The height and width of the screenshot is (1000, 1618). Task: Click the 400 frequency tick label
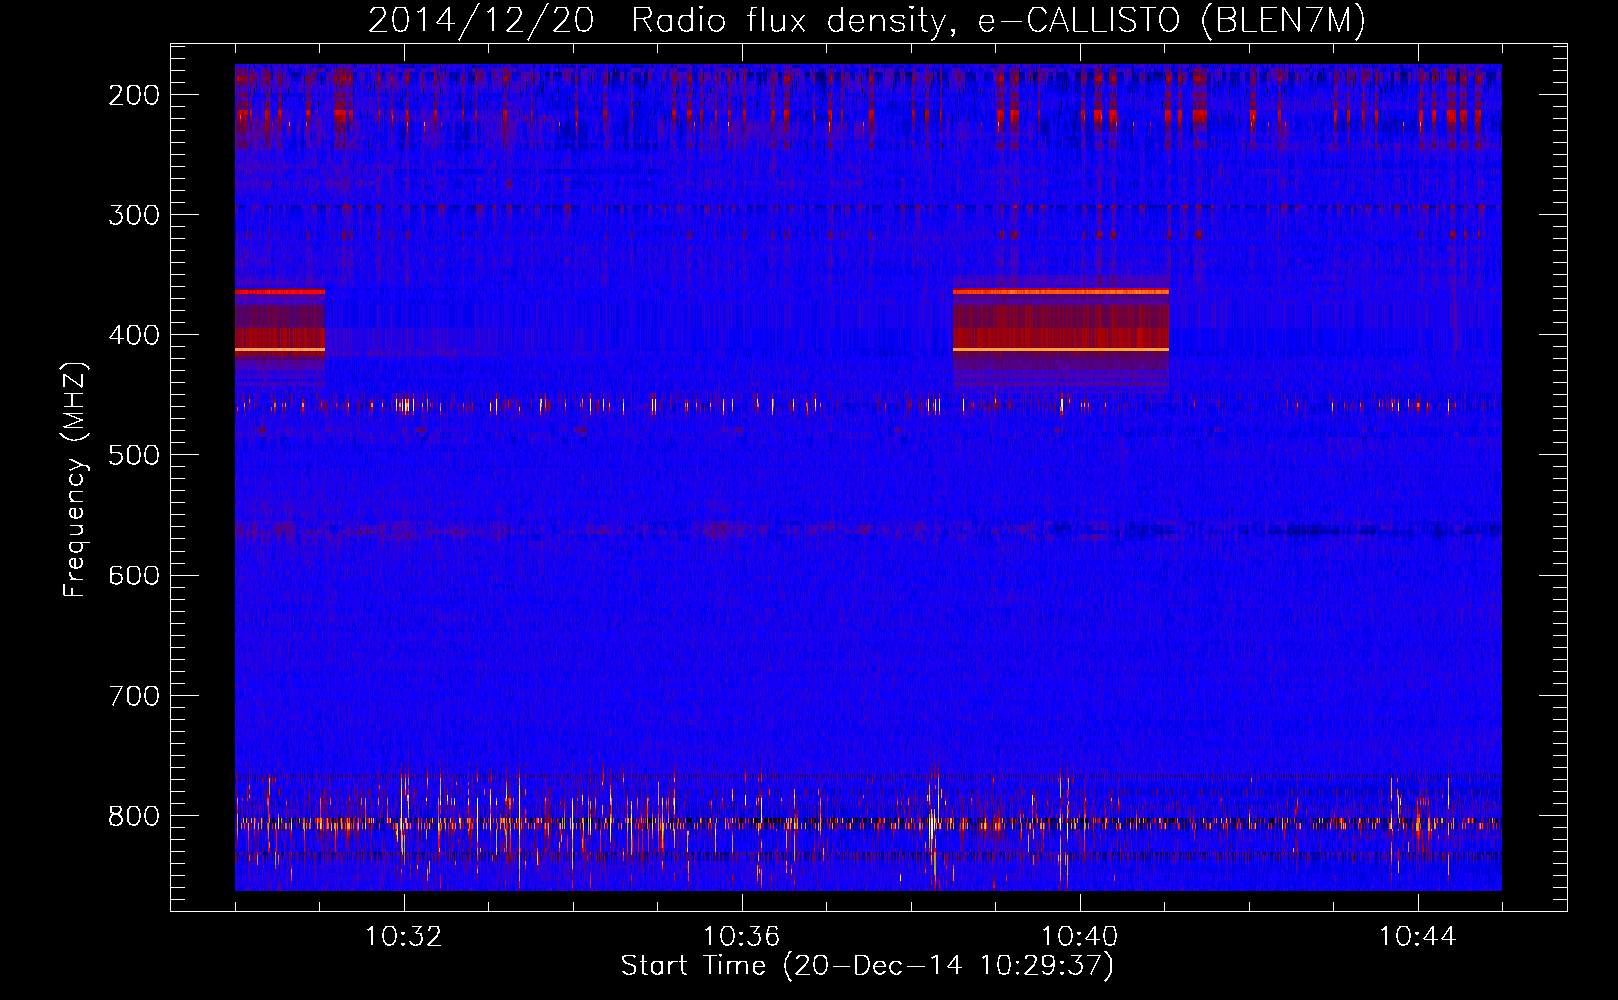[x=133, y=335]
